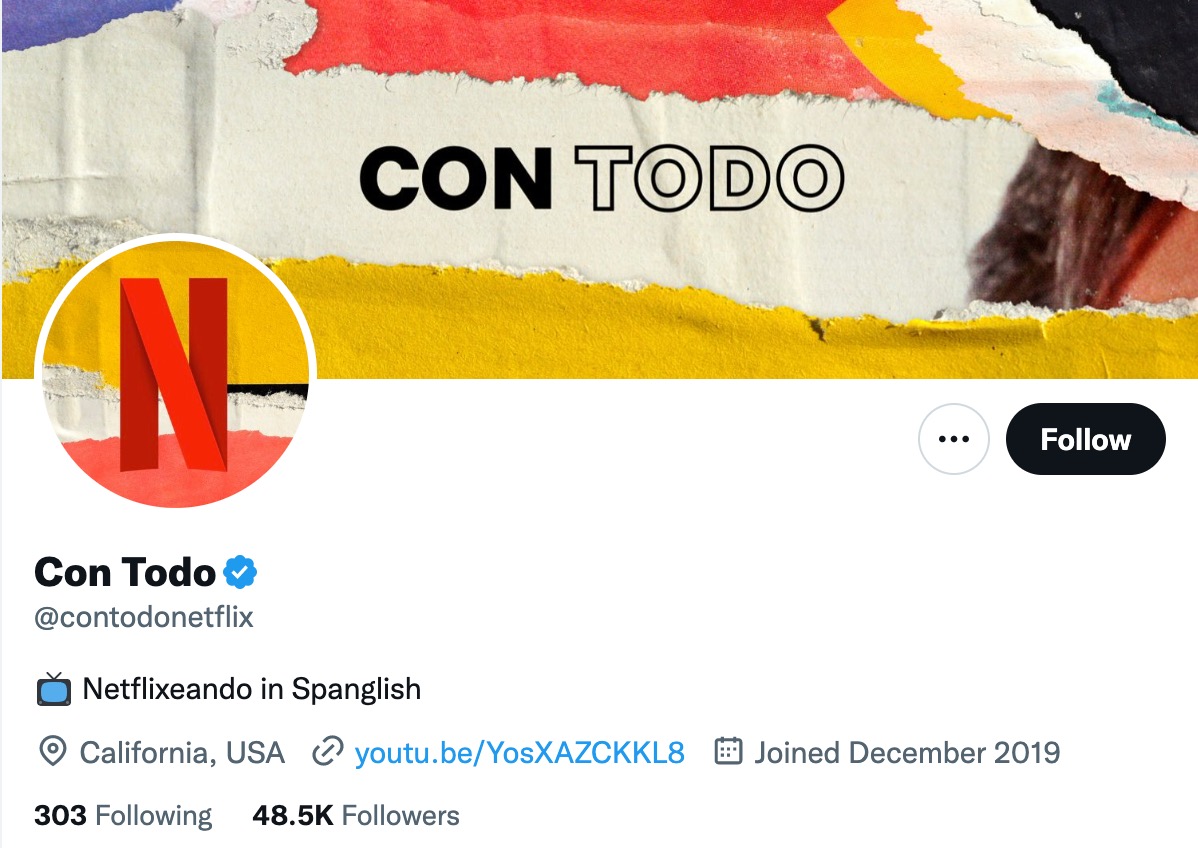Click the calendar joined-date icon

click(x=728, y=752)
